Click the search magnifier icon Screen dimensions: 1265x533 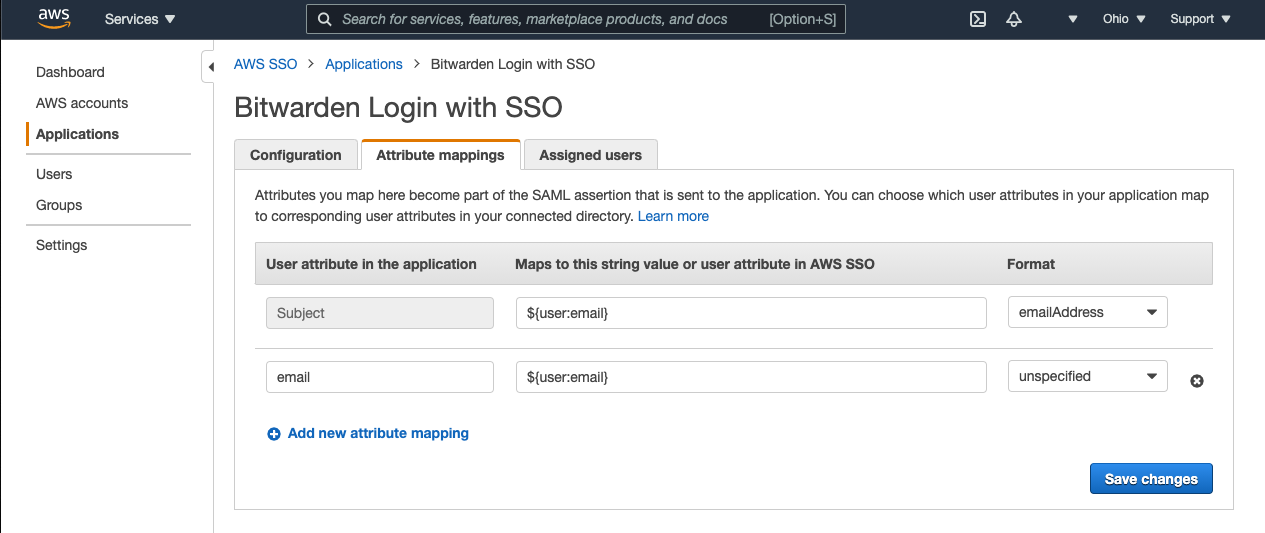click(325, 19)
